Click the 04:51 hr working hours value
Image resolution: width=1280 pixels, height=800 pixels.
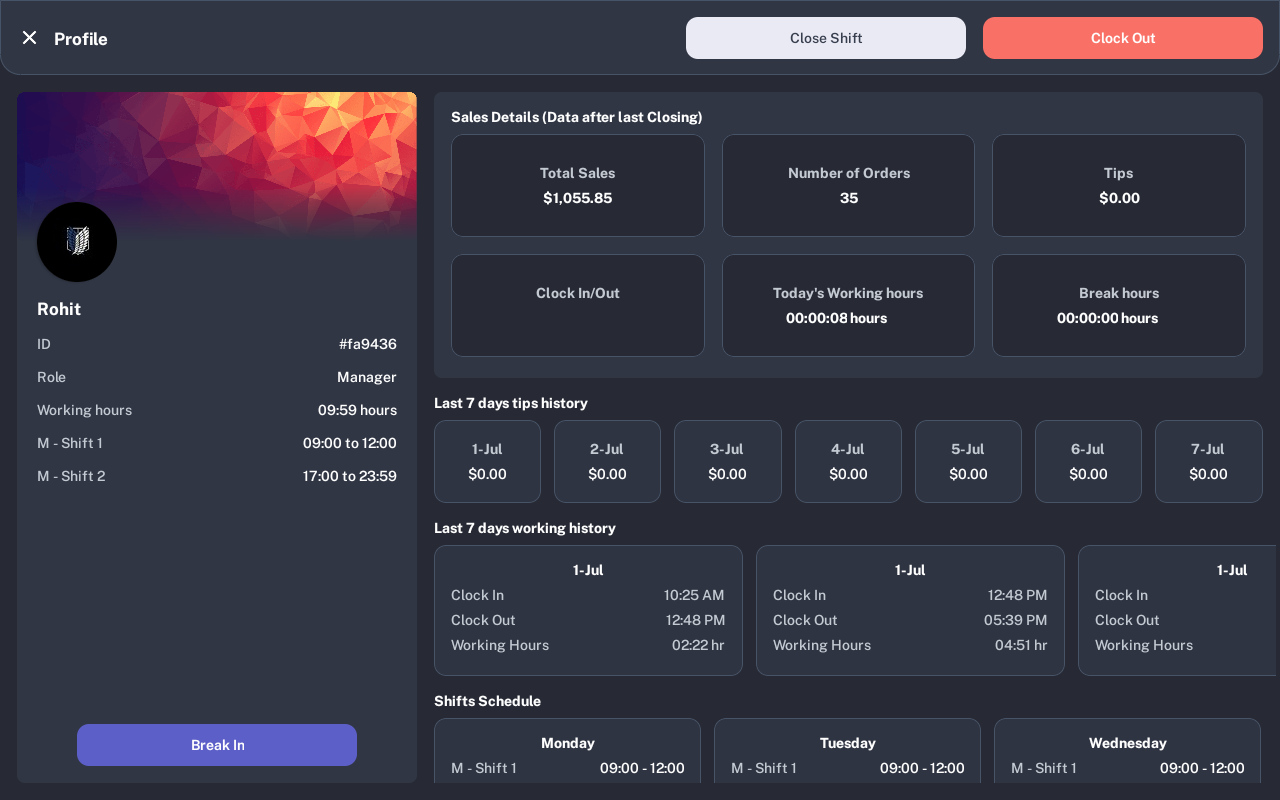pyautogui.click(x=1021, y=645)
